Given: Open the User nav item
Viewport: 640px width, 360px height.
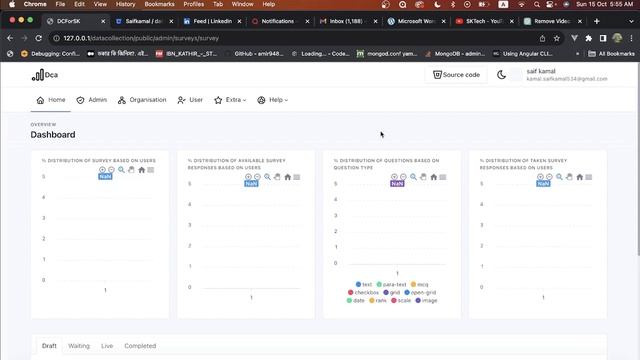Looking at the screenshot, I should (190, 100).
